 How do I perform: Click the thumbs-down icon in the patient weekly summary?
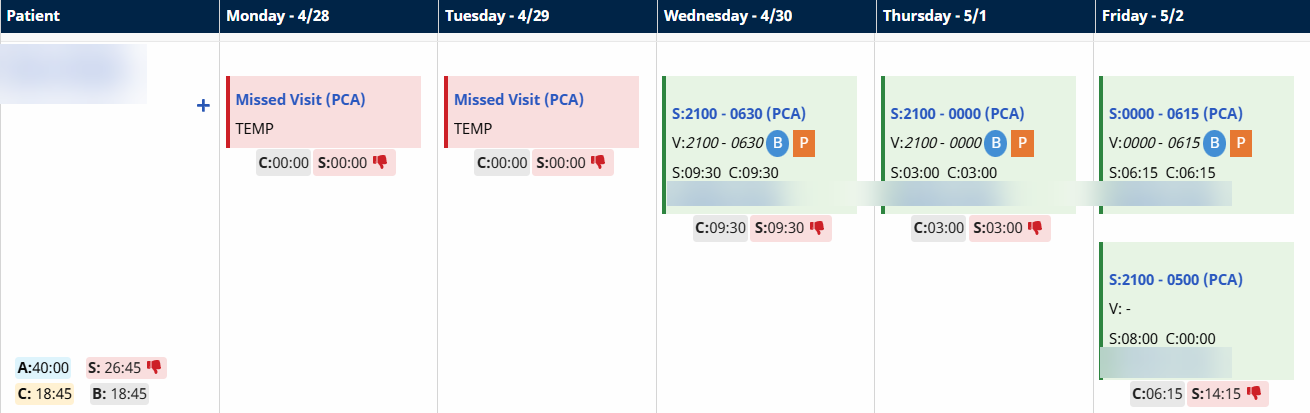click(154, 367)
